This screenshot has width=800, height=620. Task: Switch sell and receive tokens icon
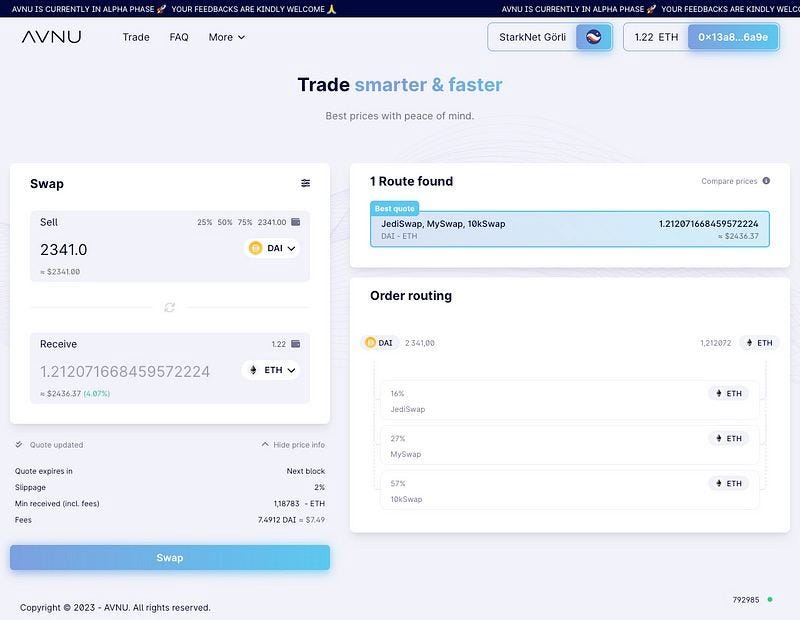click(169, 307)
